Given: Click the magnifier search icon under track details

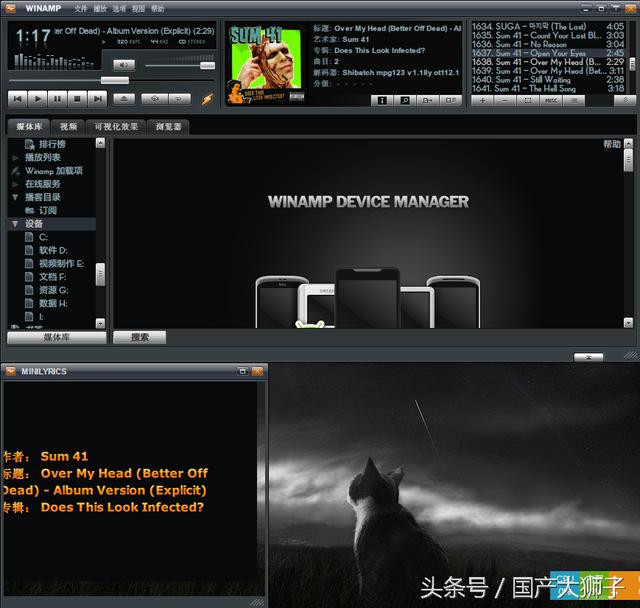Looking at the screenshot, I should coord(405,100).
